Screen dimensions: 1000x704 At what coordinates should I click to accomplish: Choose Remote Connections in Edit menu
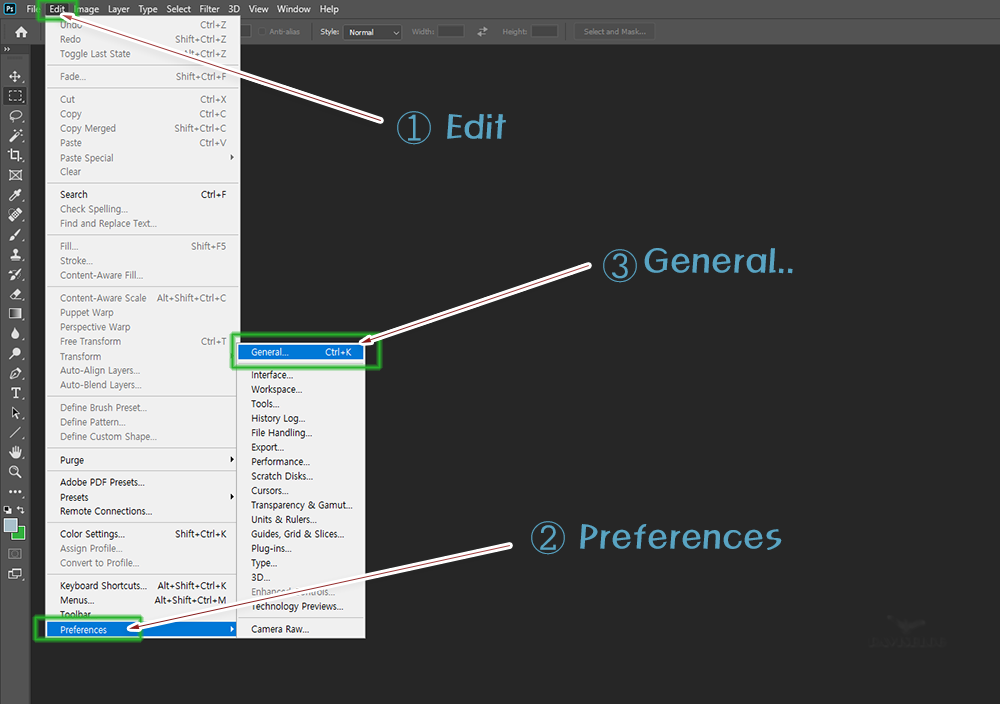pyautogui.click(x=143, y=511)
